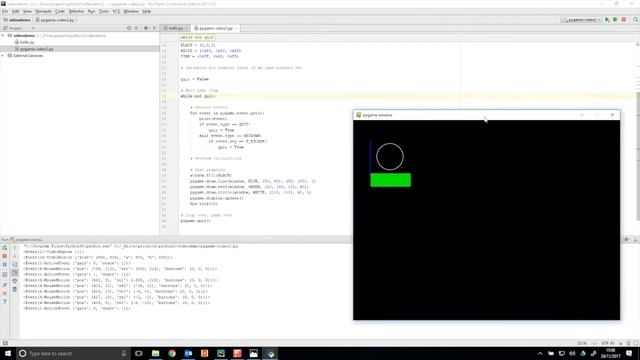The height and width of the screenshot is (360, 640).
Task: Open run configuration dropdown pygame-video2
Action: click(x=582, y=20)
